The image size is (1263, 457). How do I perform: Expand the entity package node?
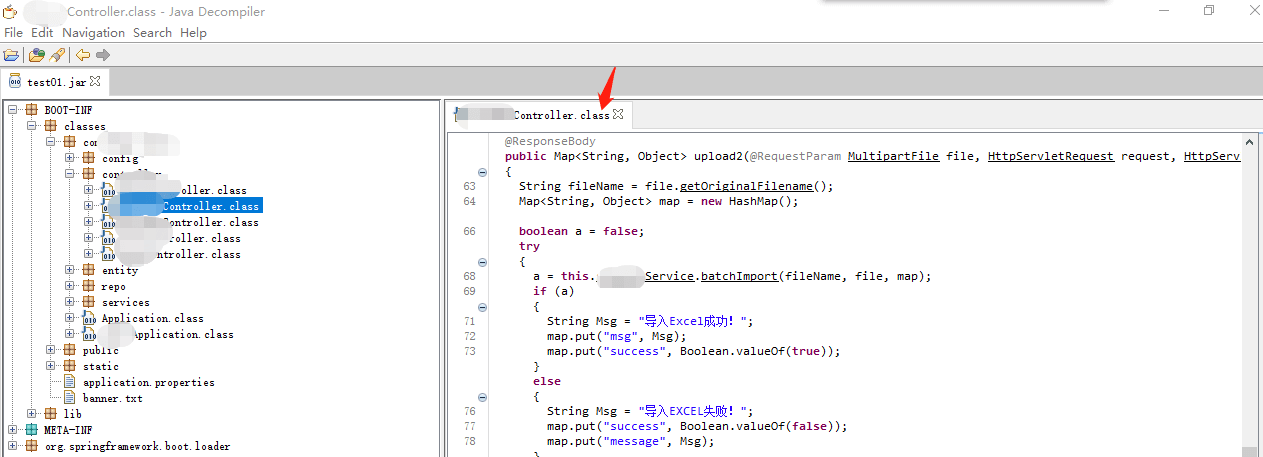70,270
